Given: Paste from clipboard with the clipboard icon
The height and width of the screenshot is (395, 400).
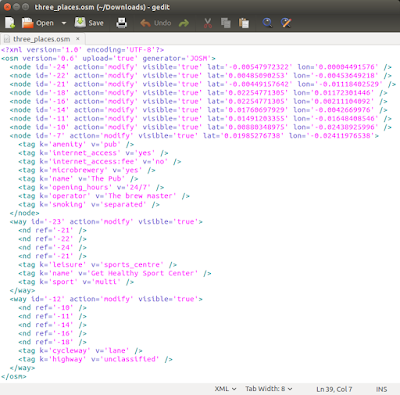Looking at the screenshot, I should click(244, 23).
